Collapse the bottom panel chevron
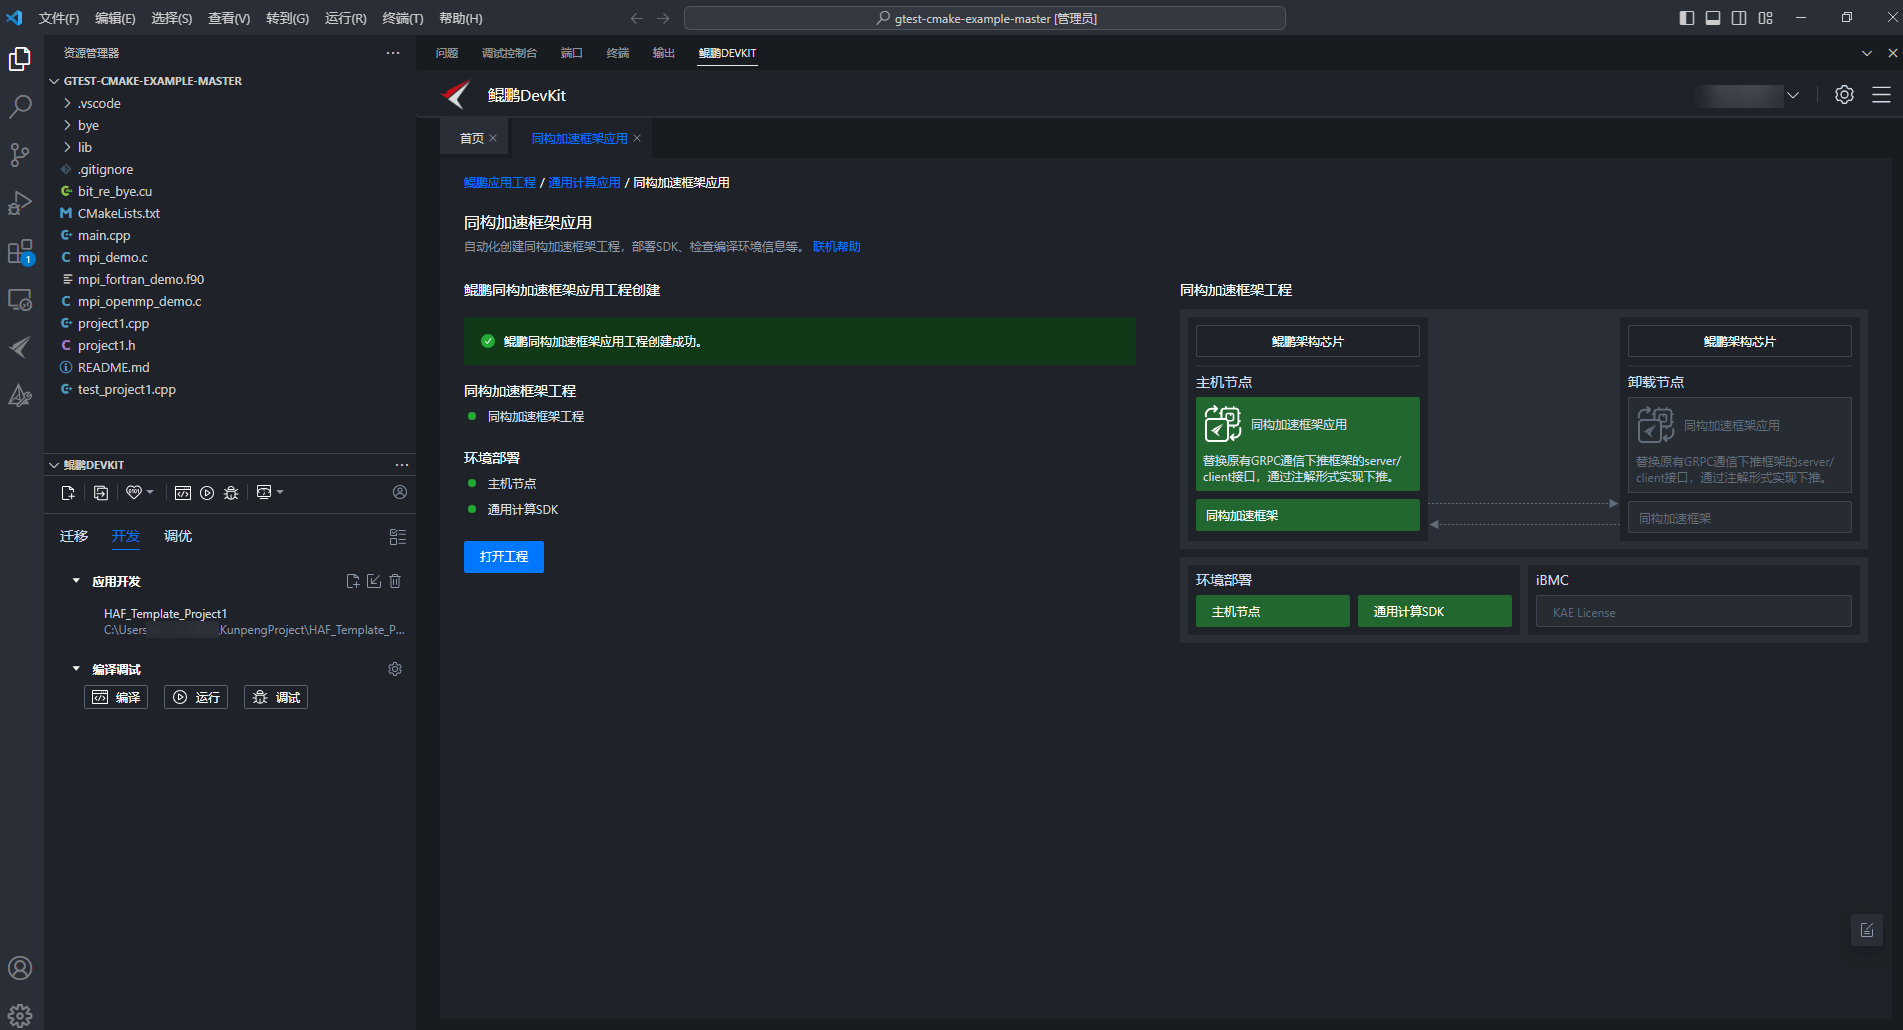Viewport: 1903px width, 1030px height. pyautogui.click(x=1866, y=53)
